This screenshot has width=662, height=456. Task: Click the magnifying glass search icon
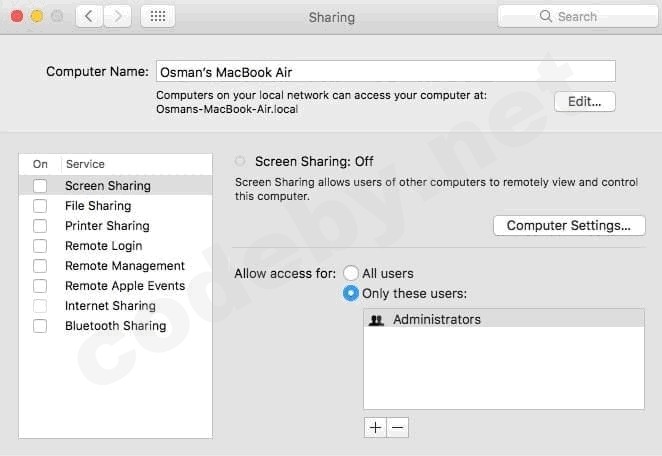coord(546,16)
